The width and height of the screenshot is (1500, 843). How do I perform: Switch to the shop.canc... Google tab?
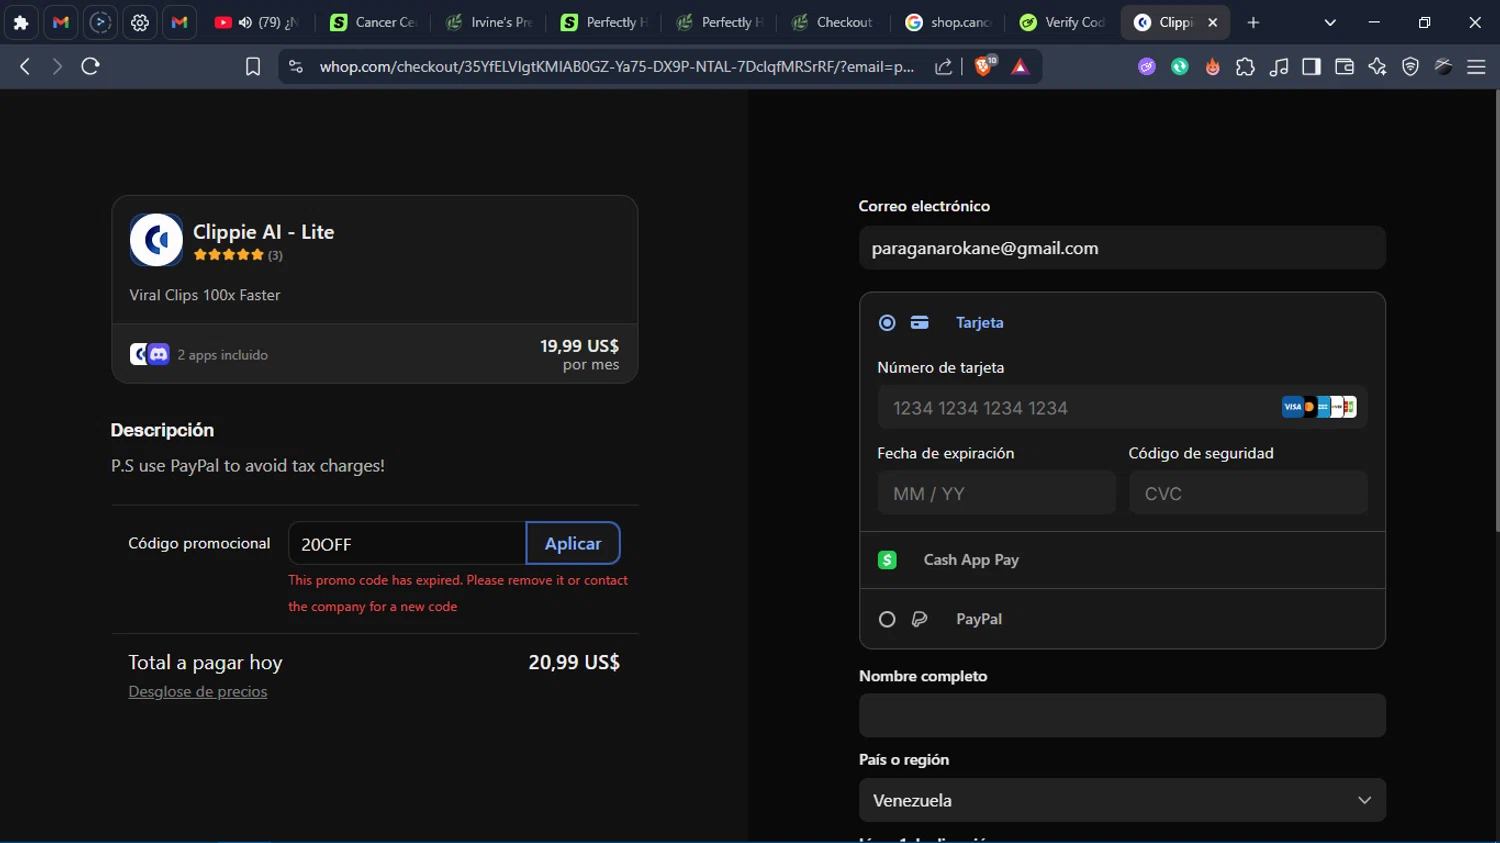pyautogui.click(x=948, y=22)
